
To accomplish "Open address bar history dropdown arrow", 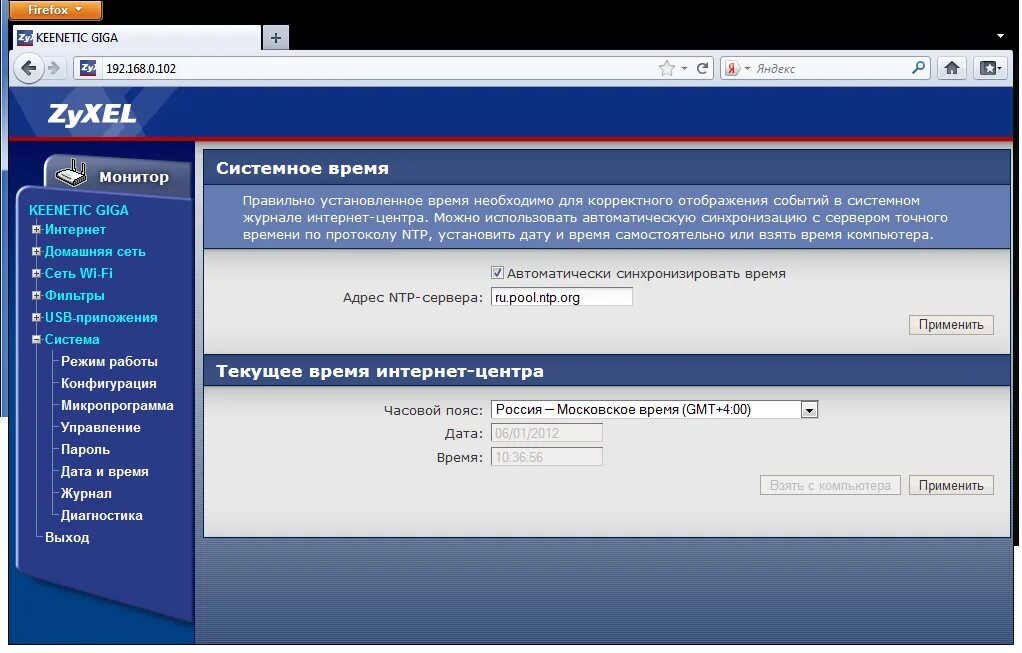I will [684, 68].
